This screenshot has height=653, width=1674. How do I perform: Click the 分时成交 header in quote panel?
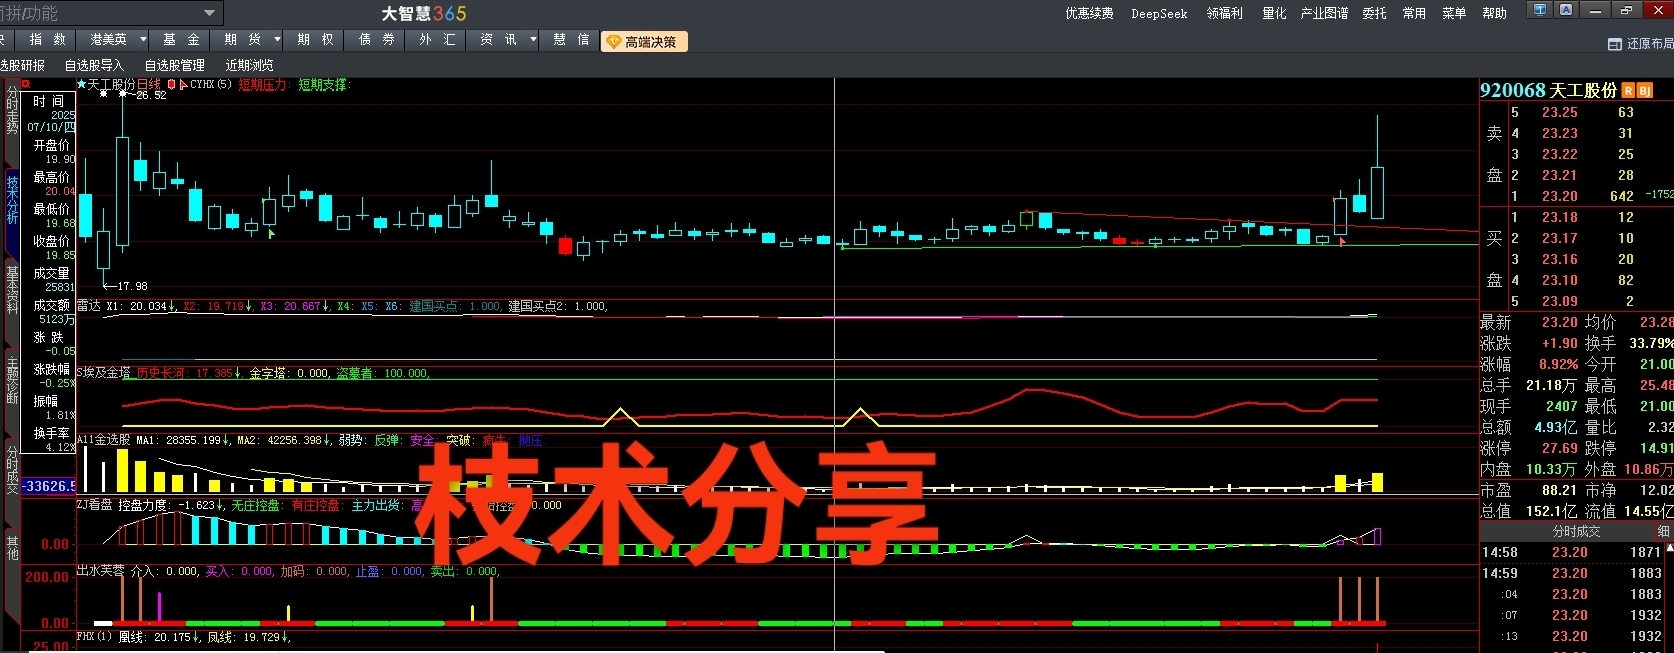1576,531
